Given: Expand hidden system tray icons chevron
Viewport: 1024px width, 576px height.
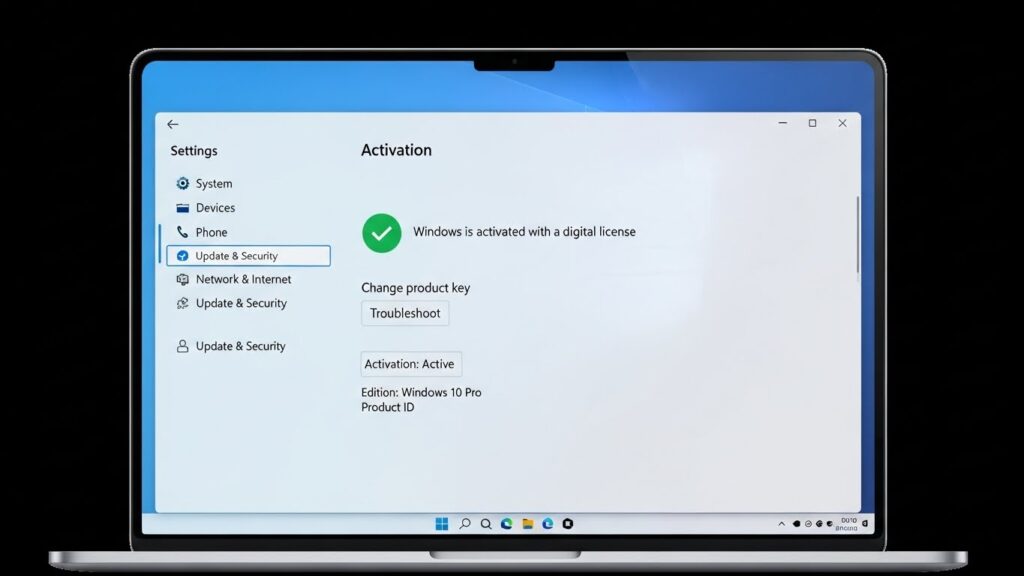Looking at the screenshot, I should 781,523.
